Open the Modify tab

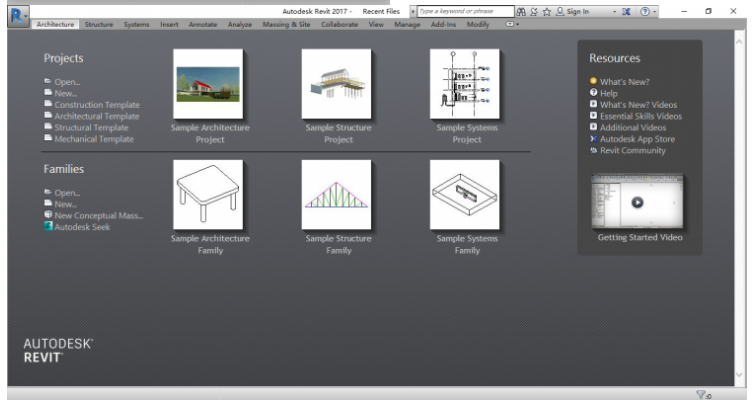click(478, 24)
